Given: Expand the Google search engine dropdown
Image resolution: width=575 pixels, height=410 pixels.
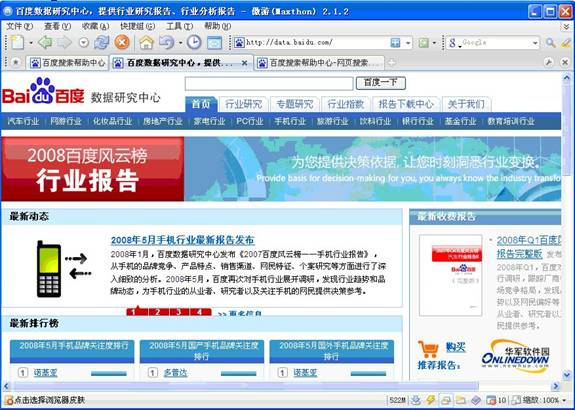Looking at the screenshot, I should pos(535,43).
